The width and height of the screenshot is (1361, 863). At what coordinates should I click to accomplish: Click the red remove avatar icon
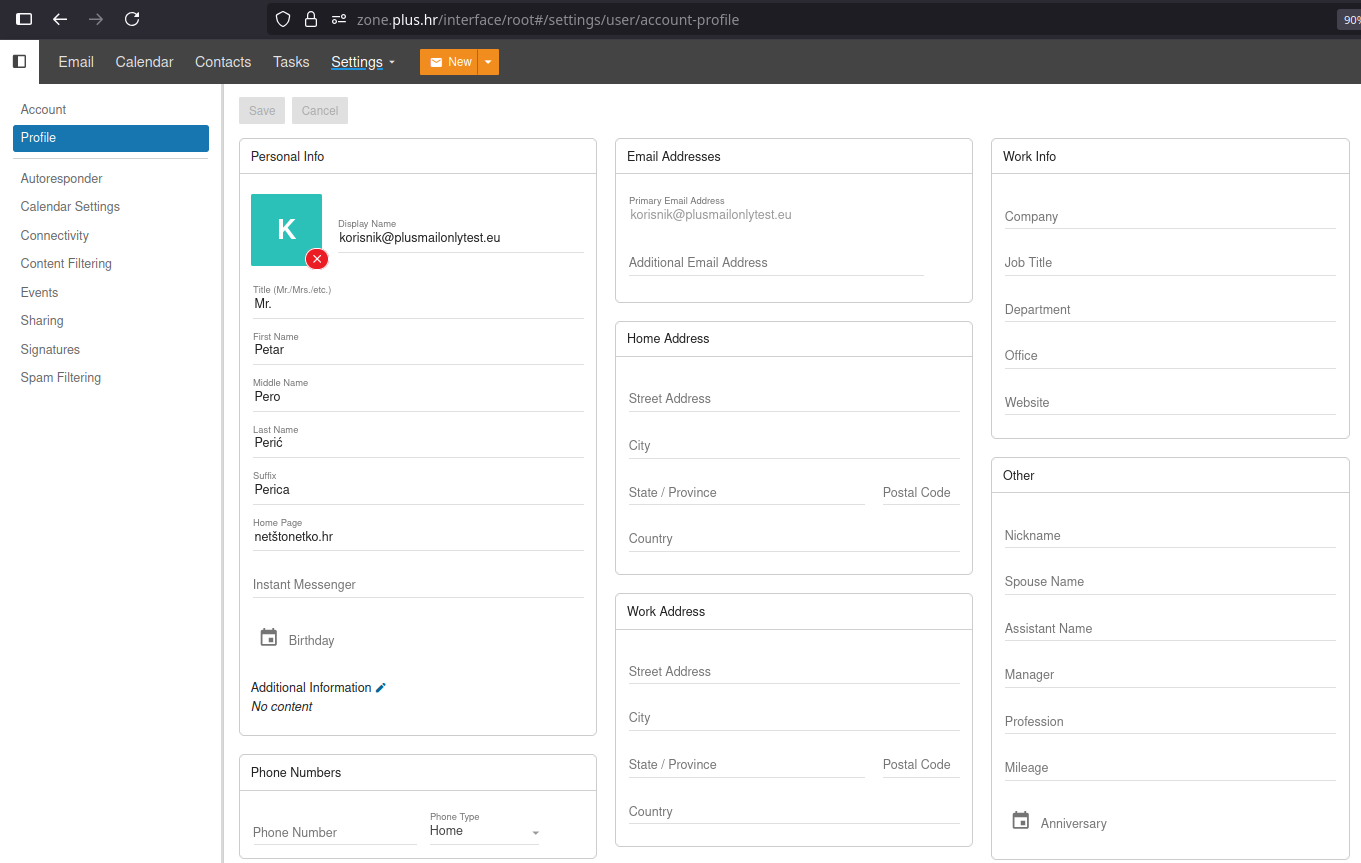tap(317, 259)
